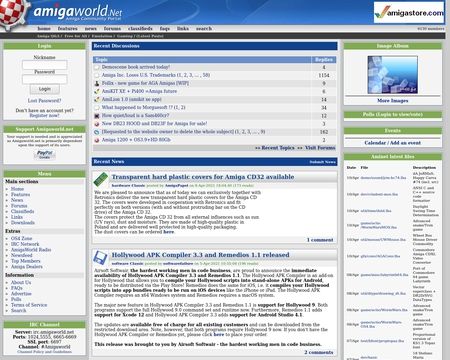Open Amiga 1200 + OS3.9+HD 80Gb topic

(x=136, y=140)
